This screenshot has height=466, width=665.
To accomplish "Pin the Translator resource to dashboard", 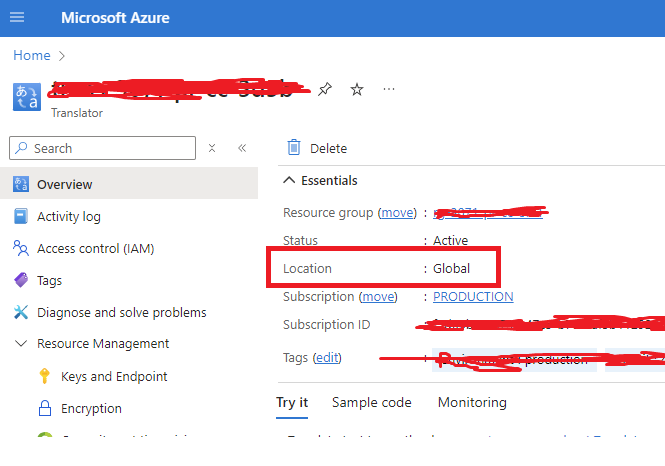I will [x=324, y=90].
